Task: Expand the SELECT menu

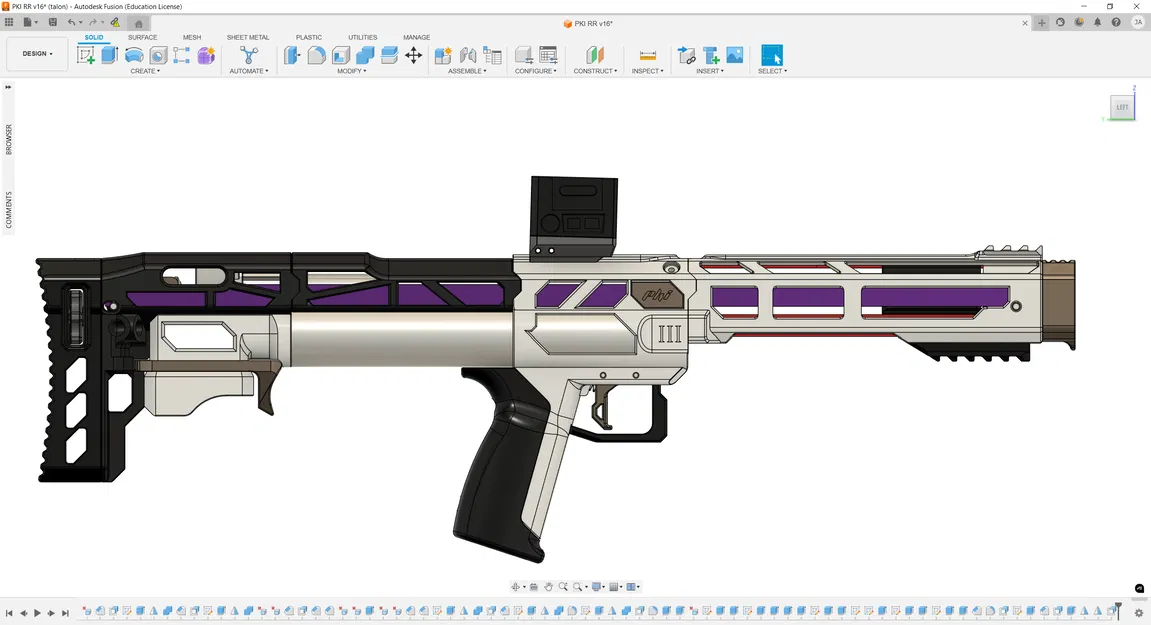Action: 772,71
